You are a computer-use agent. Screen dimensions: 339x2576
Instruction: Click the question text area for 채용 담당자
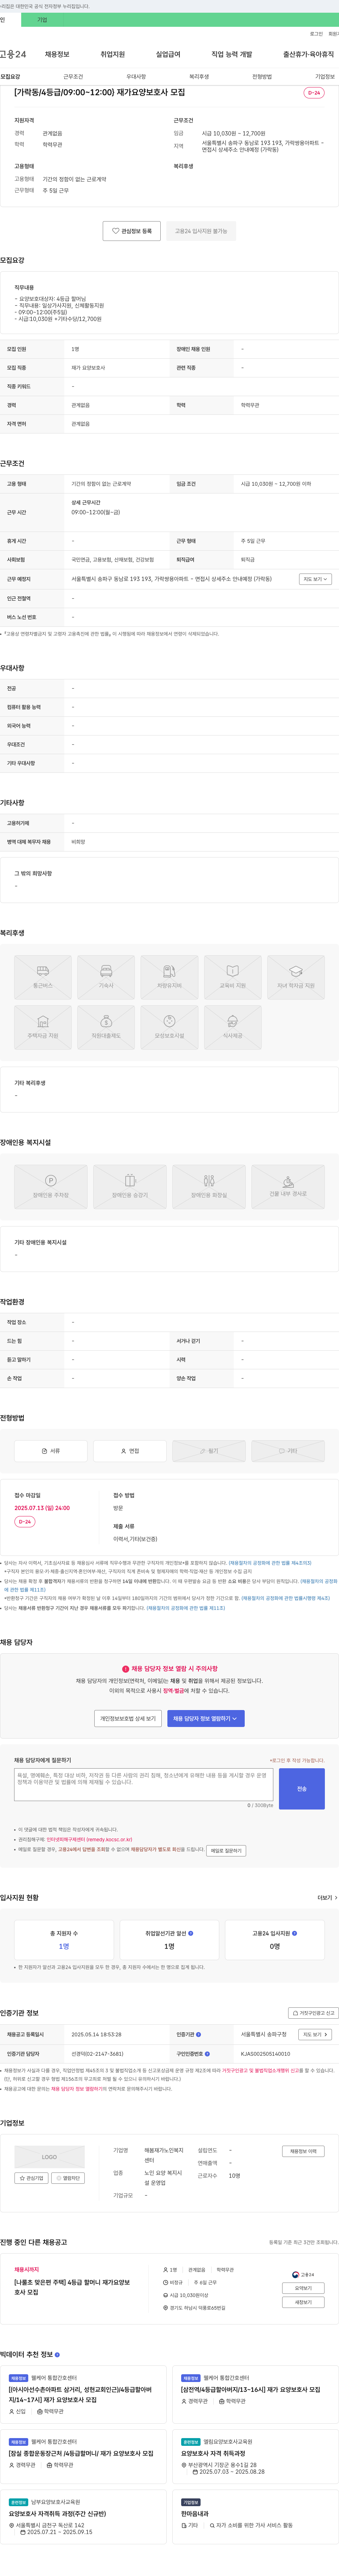(x=144, y=1786)
